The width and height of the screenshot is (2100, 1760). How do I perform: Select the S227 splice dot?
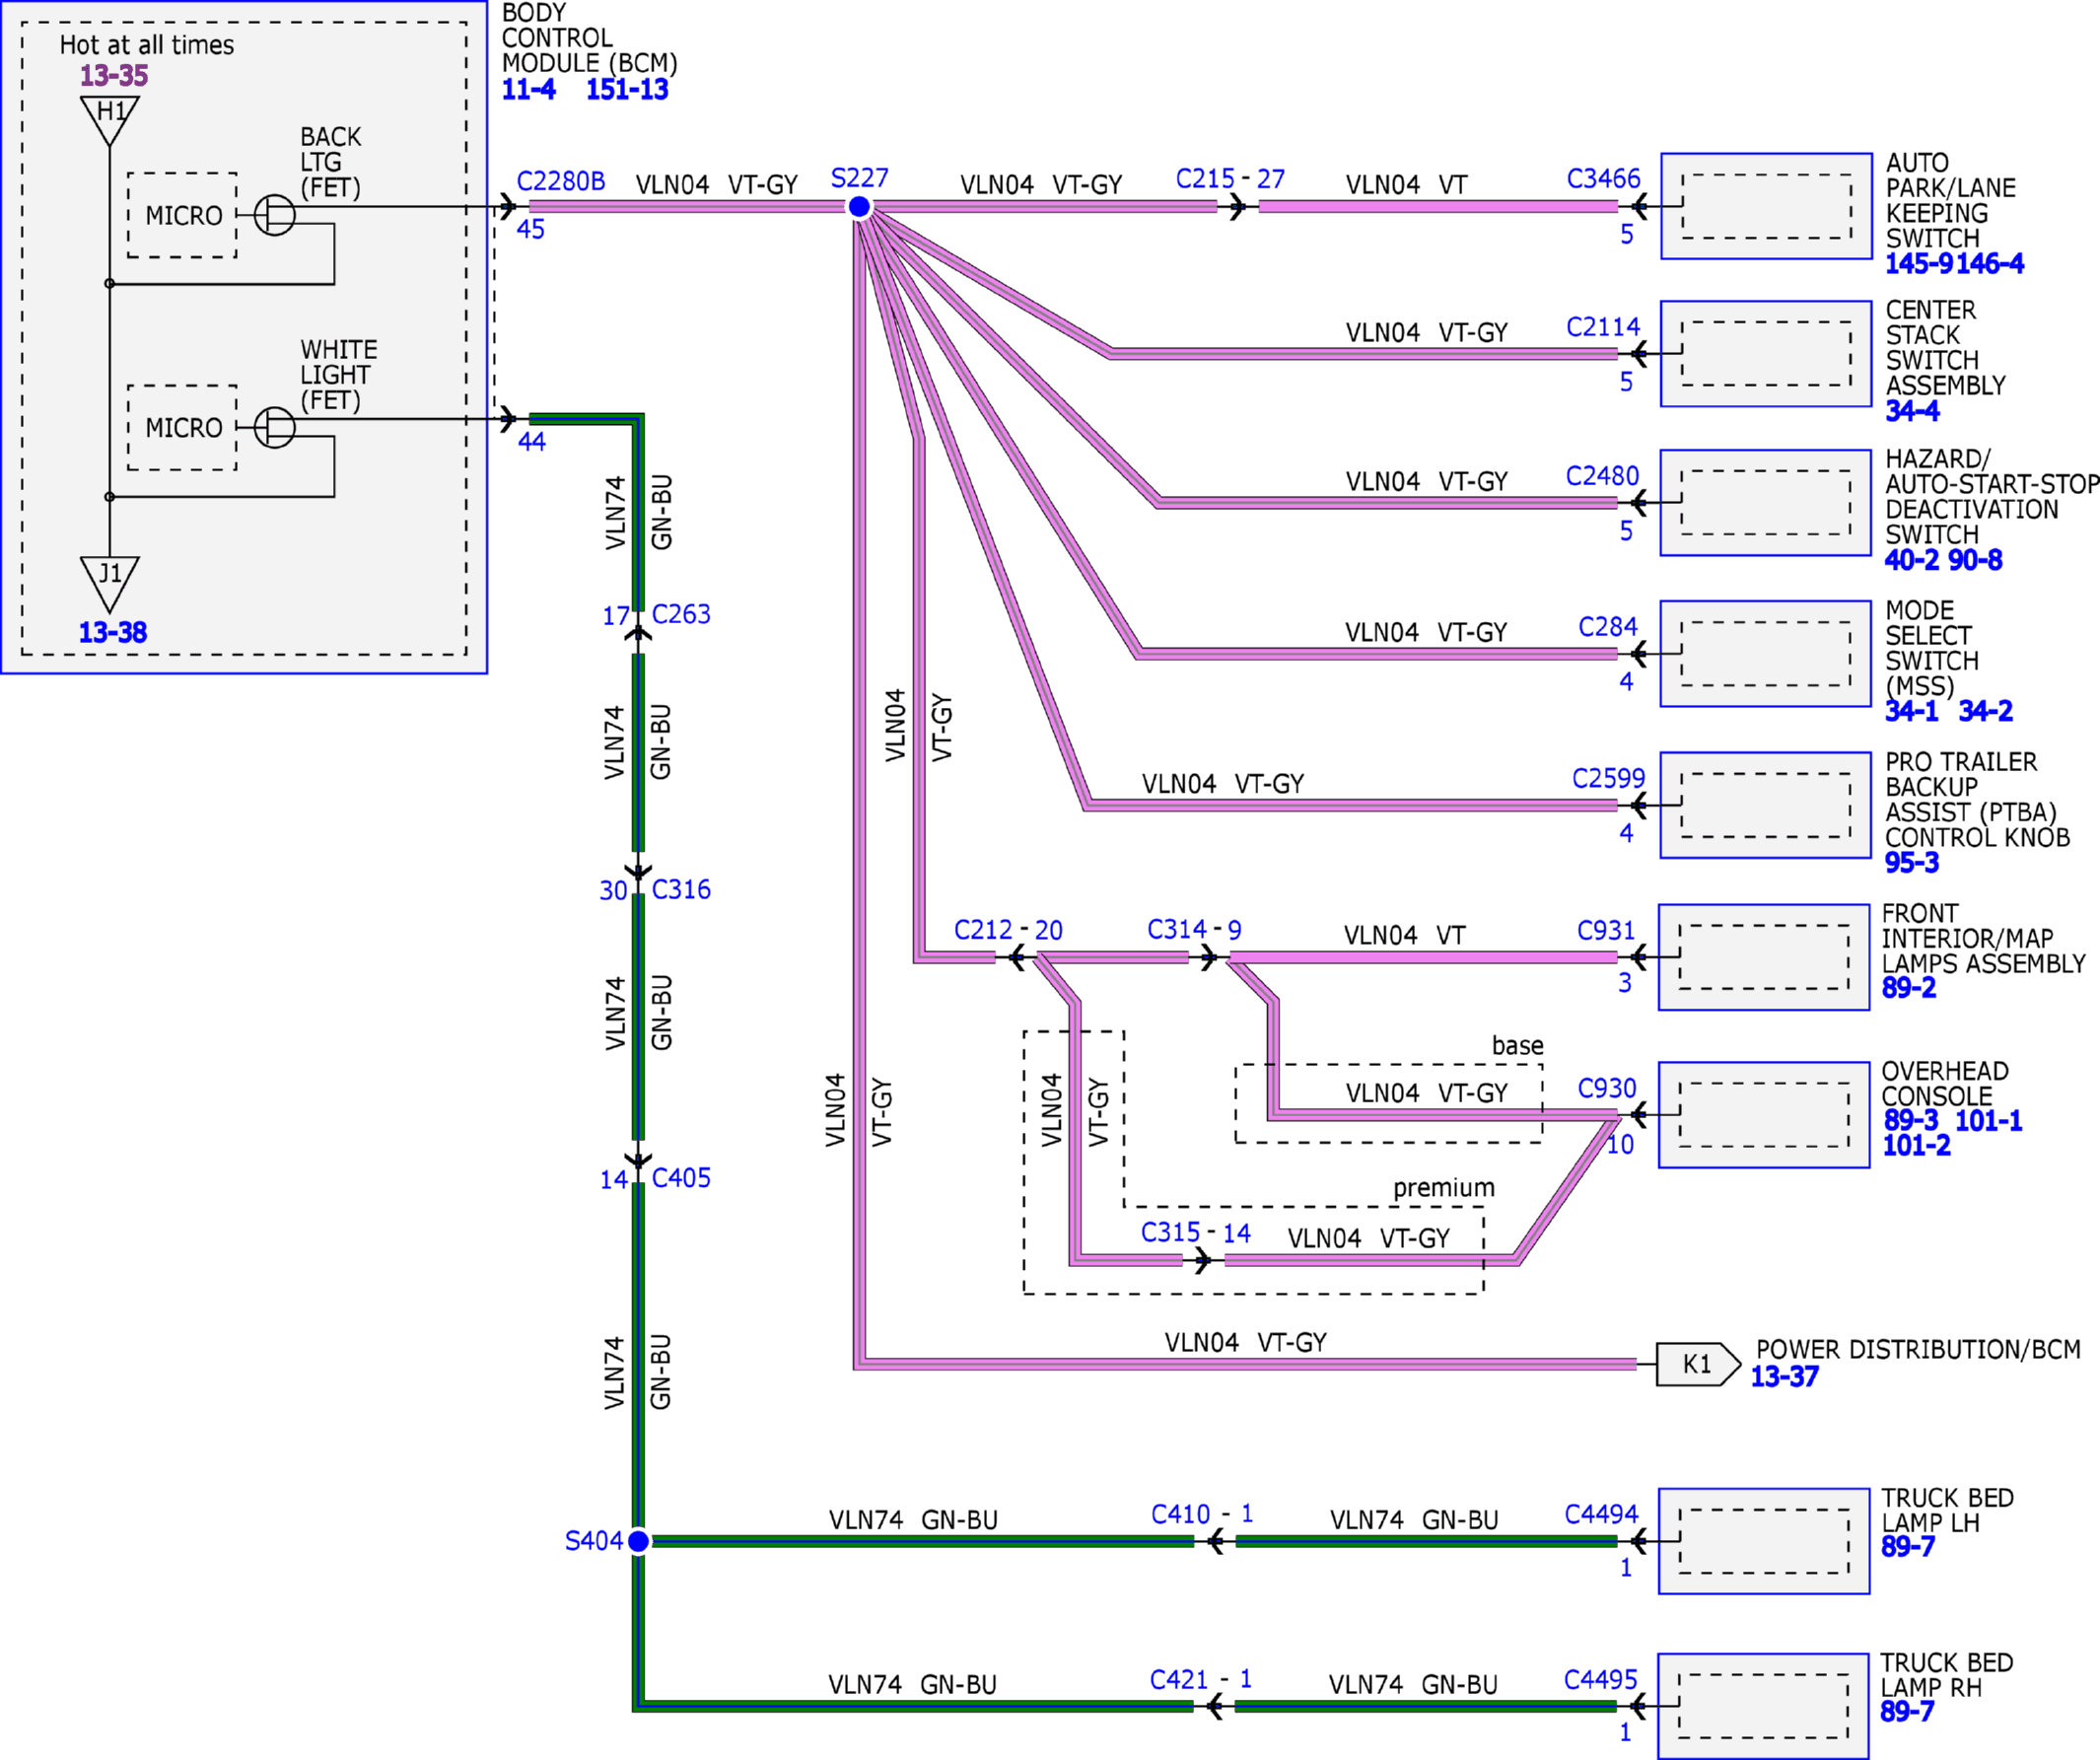pyautogui.click(x=859, y=207)
